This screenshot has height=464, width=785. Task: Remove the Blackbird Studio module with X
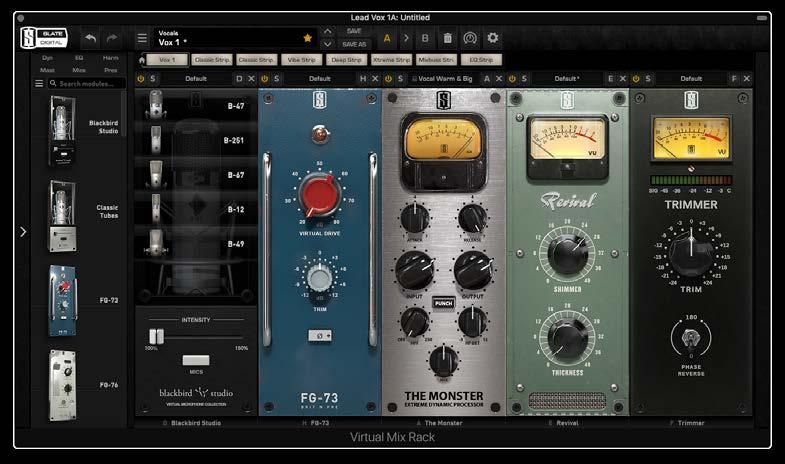(x=251, y=79)
